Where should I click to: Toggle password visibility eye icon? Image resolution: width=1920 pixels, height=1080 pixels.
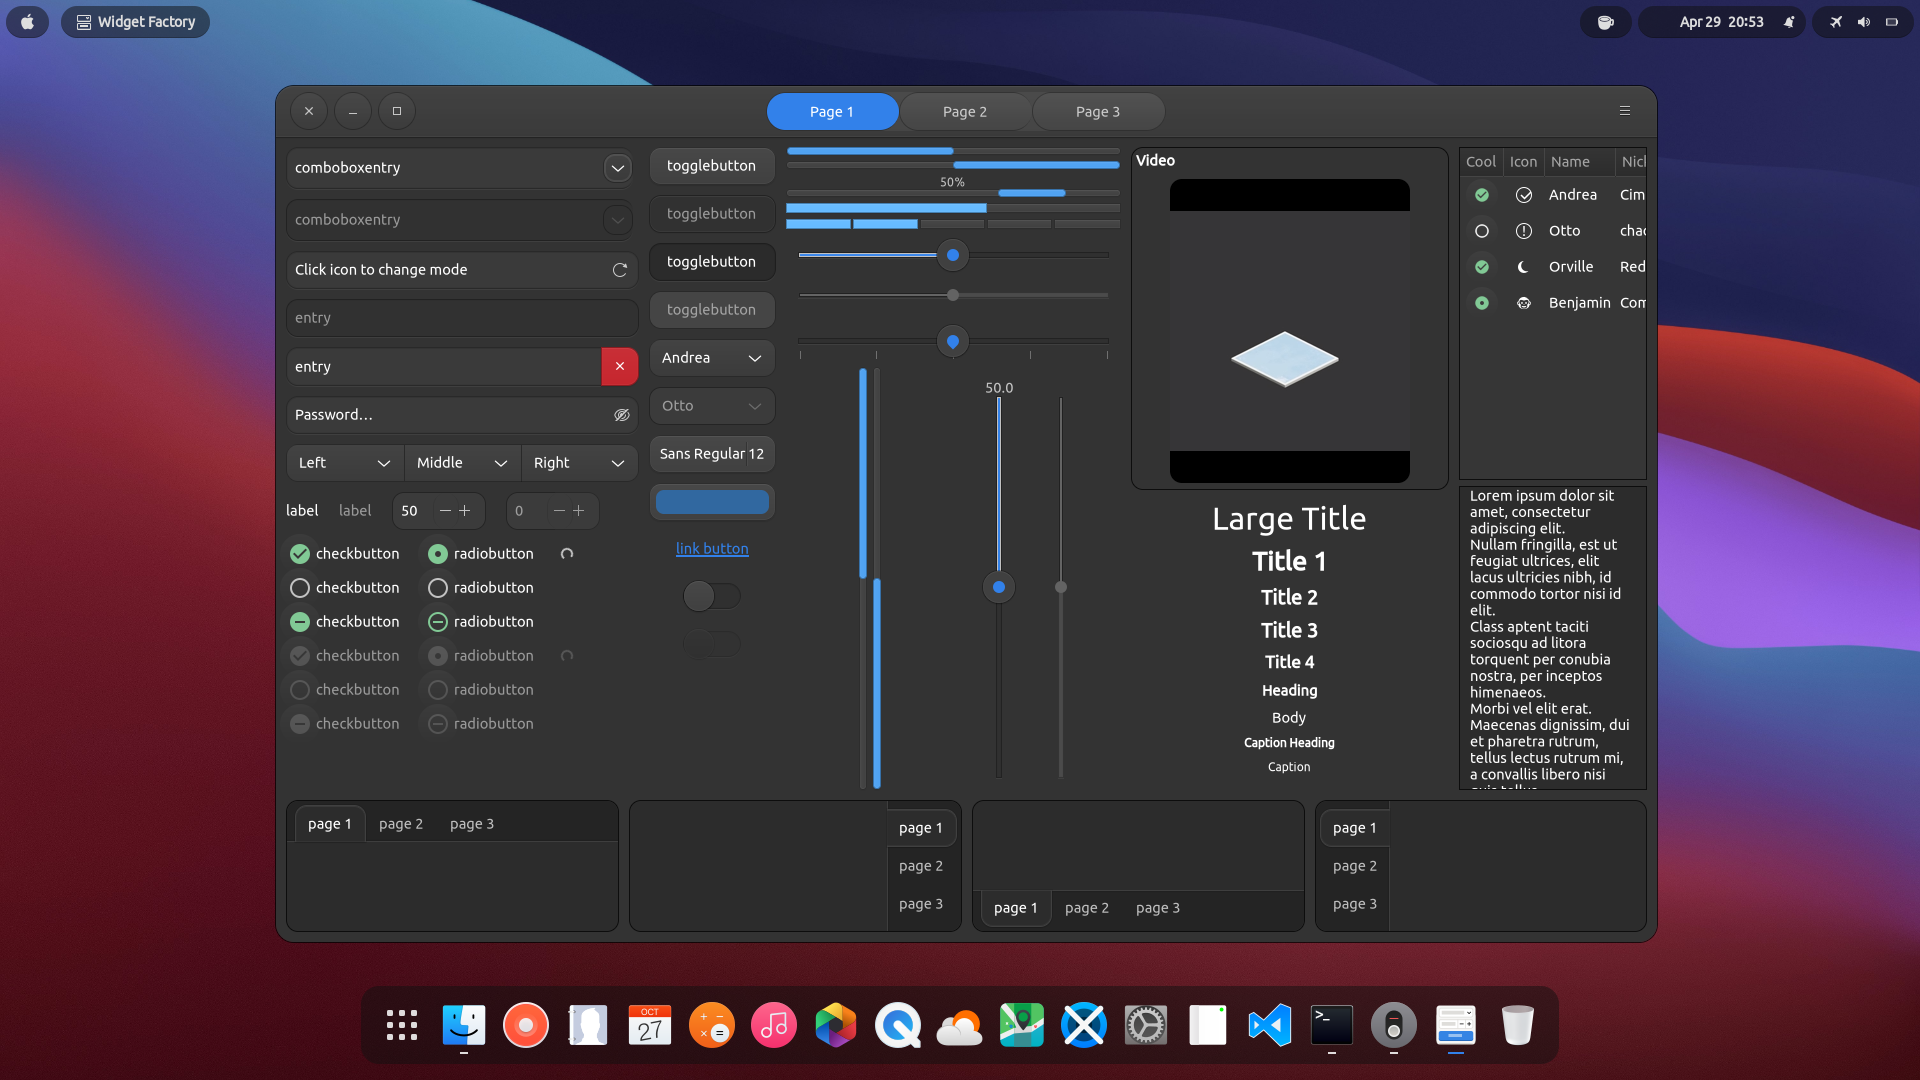621,415
